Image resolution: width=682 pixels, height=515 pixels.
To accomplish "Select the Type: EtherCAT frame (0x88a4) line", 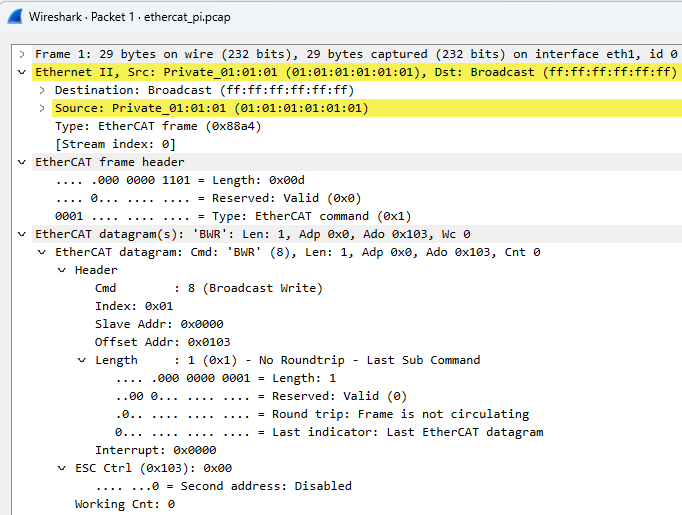I will pyautogui.click(x=158, y=127).
